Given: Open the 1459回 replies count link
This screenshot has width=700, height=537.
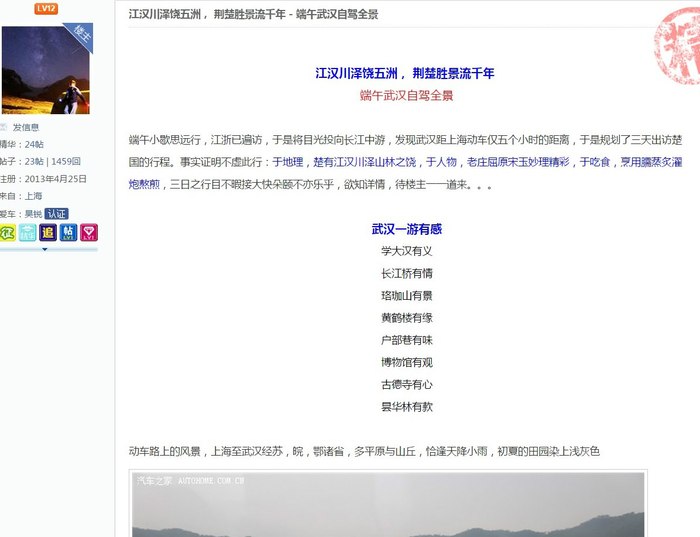Looking at the screenshot, I should [66, 162].
